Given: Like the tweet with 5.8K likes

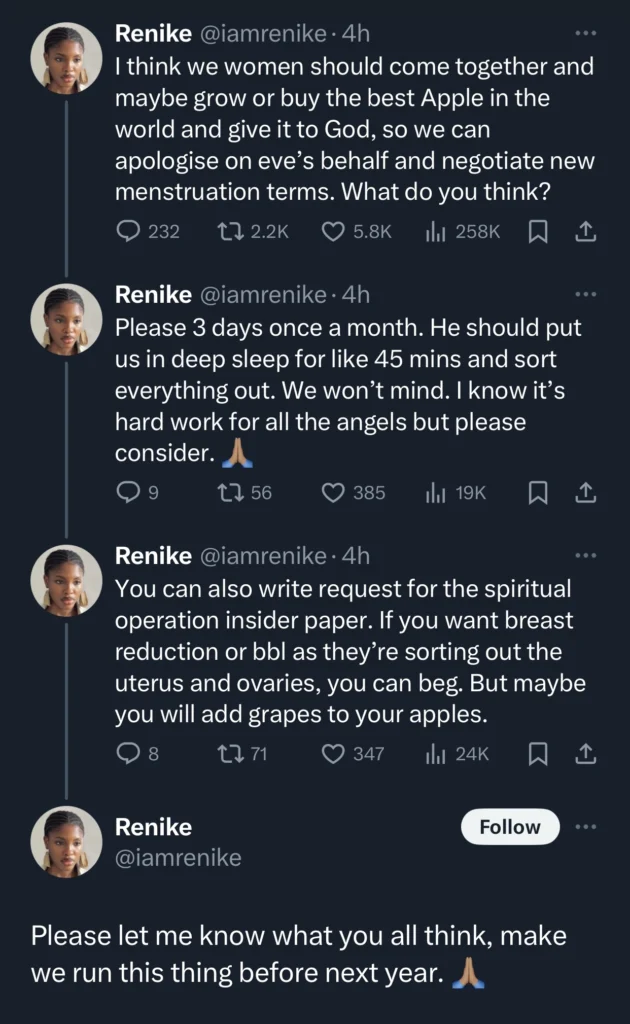Looking at the screenshot, I should pyautogui.click(x=333, y=232).
